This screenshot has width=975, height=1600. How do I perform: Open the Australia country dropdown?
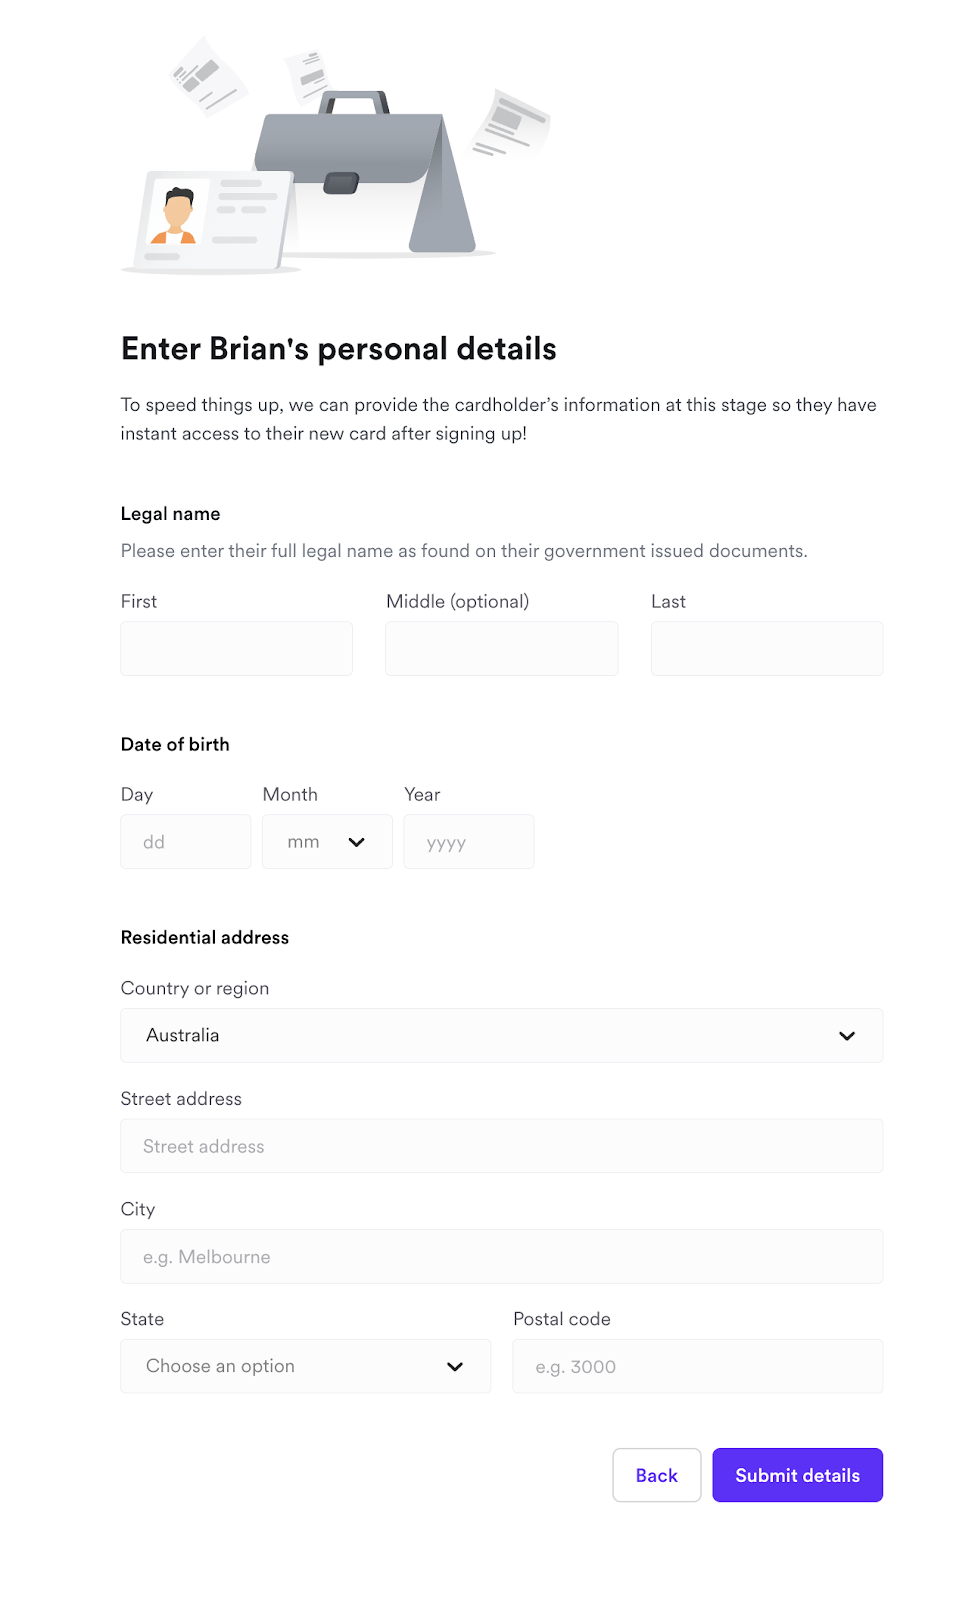pyautogui.click(x=502, y=1036)
